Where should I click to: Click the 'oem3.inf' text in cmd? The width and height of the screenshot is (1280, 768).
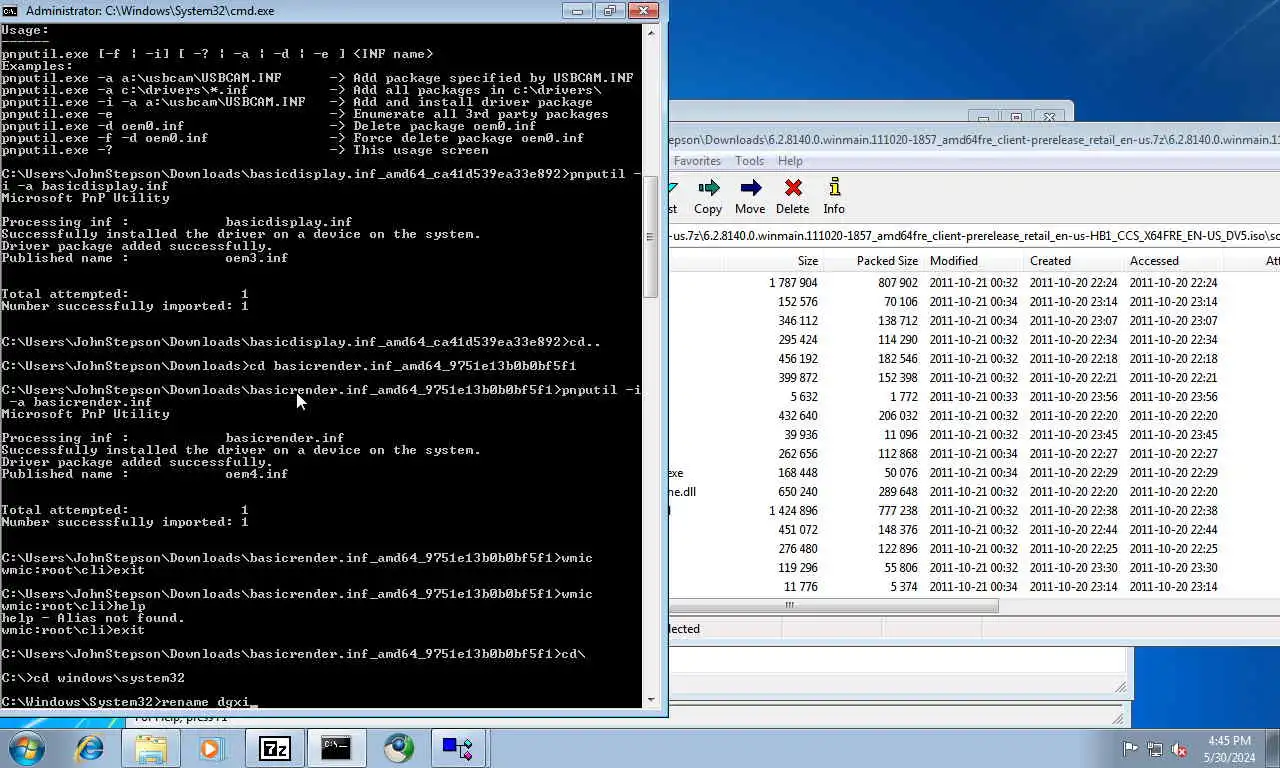(257, 258)
